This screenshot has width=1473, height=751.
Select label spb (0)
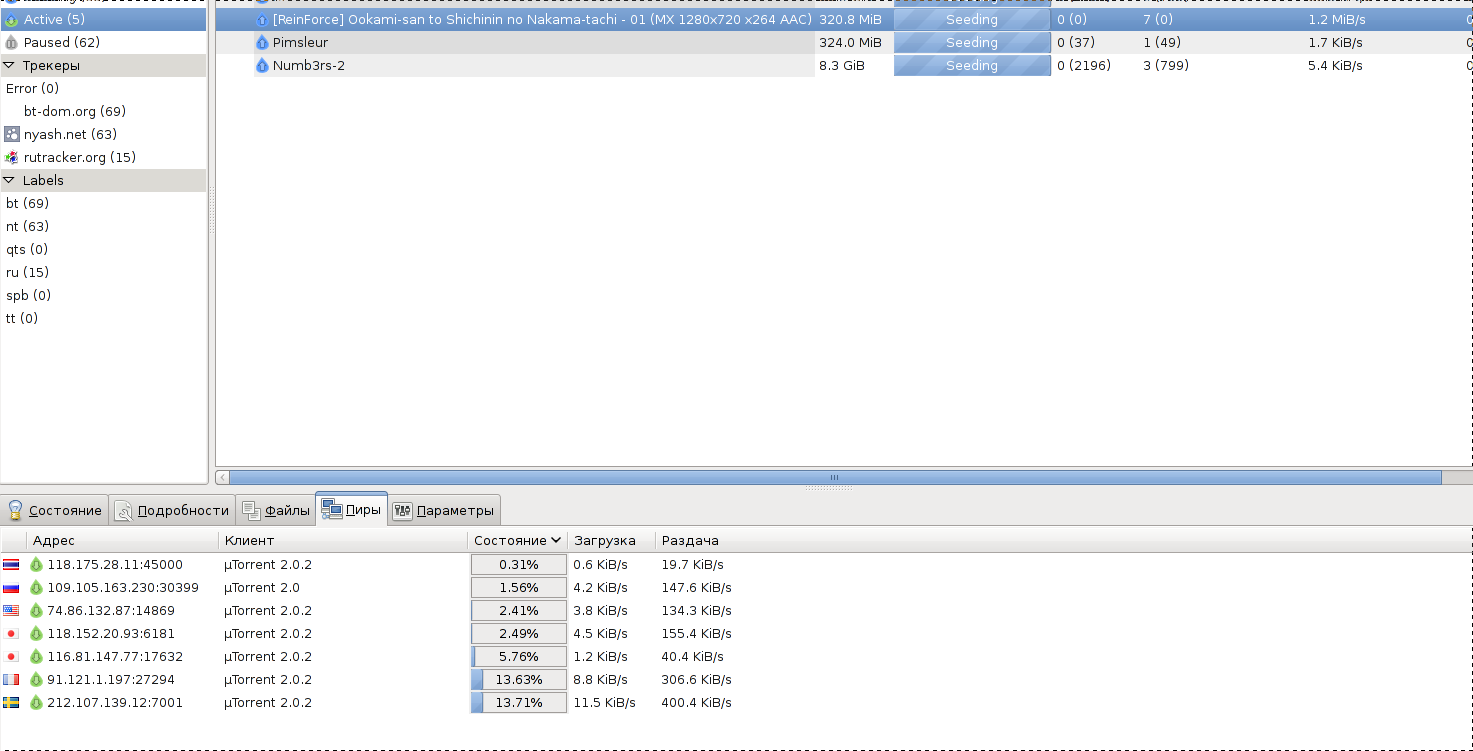point(29,295)
